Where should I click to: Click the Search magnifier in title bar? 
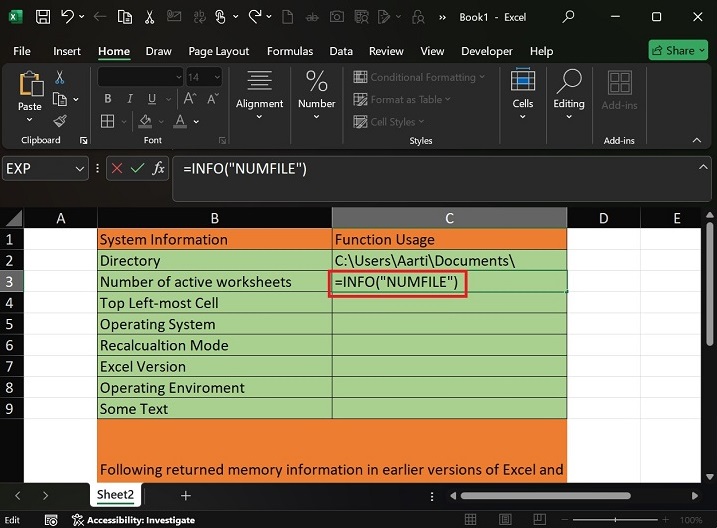[569, 17]
